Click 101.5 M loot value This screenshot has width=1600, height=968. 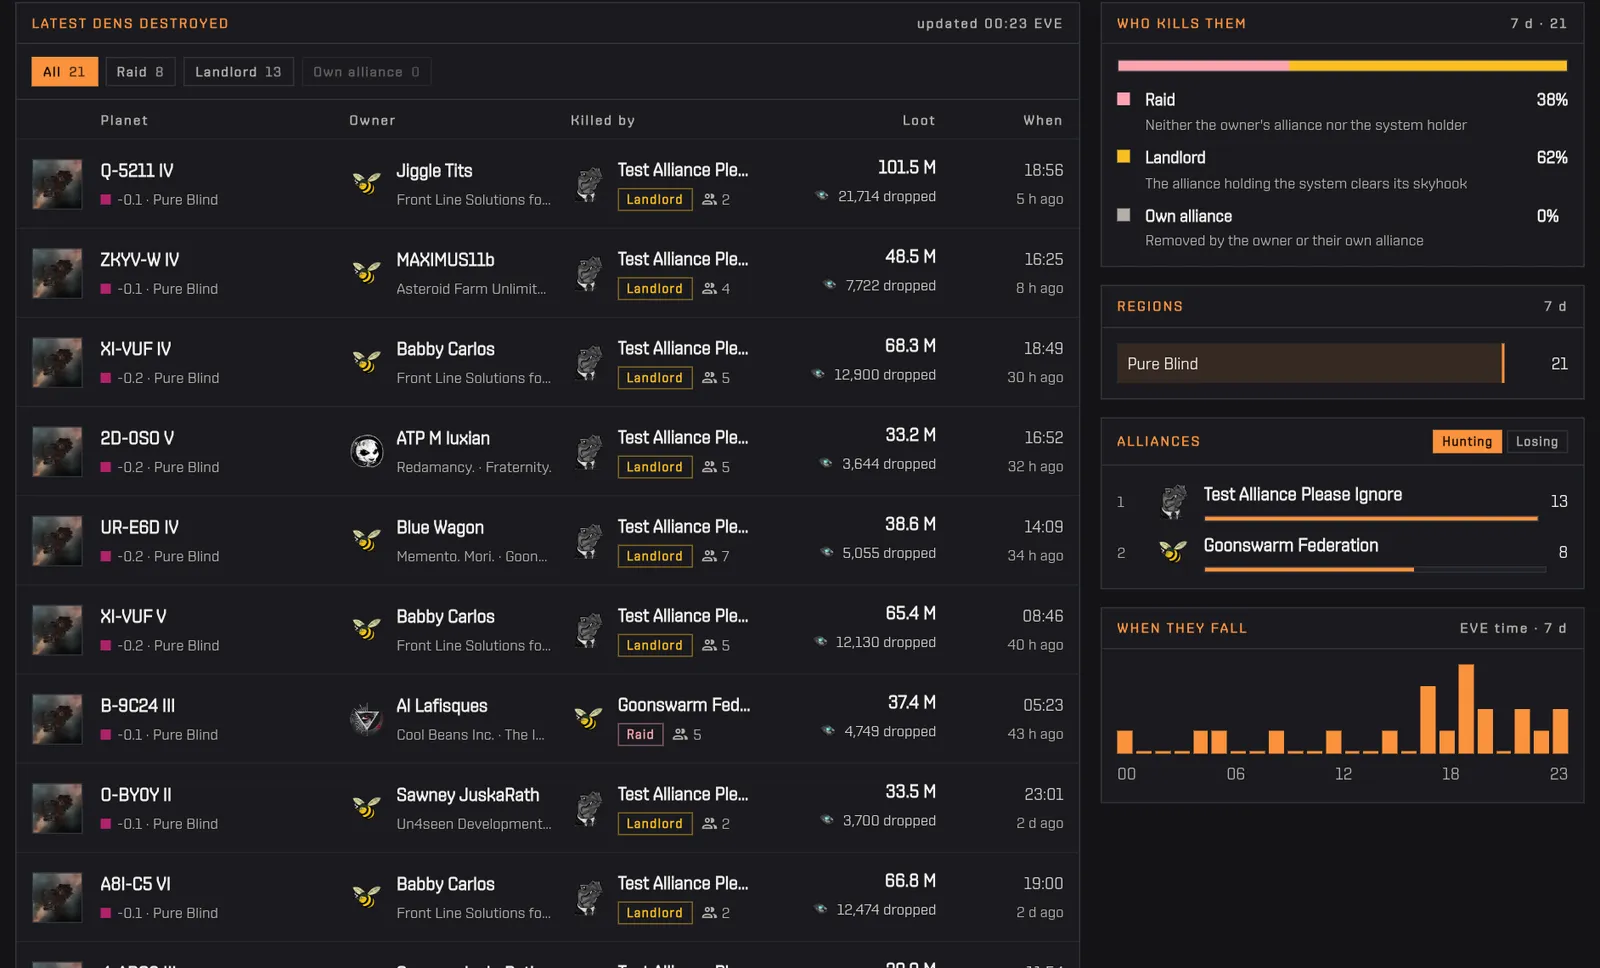pos(907,167)
